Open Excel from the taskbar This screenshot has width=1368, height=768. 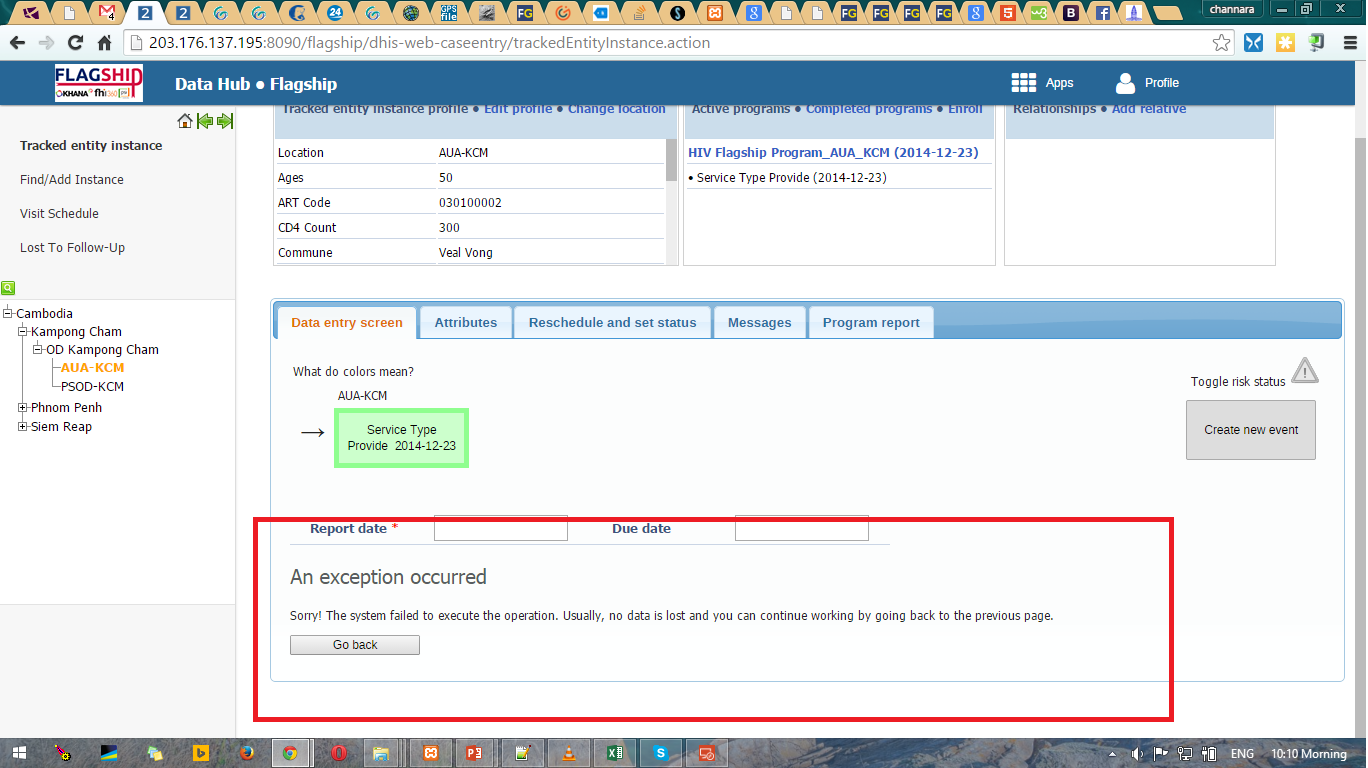click(615, 753)
